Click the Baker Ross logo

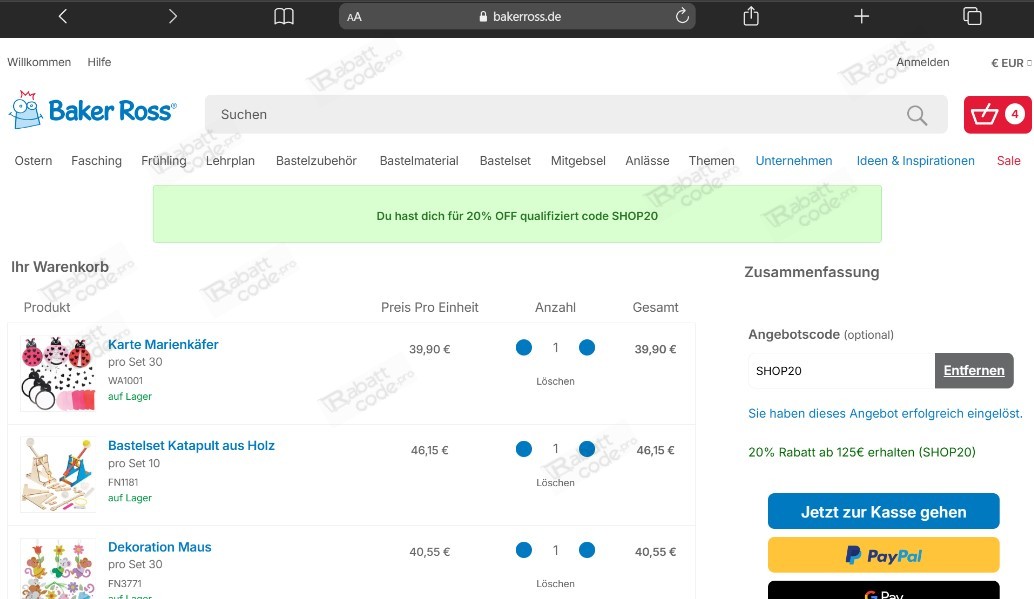[92, 110]
